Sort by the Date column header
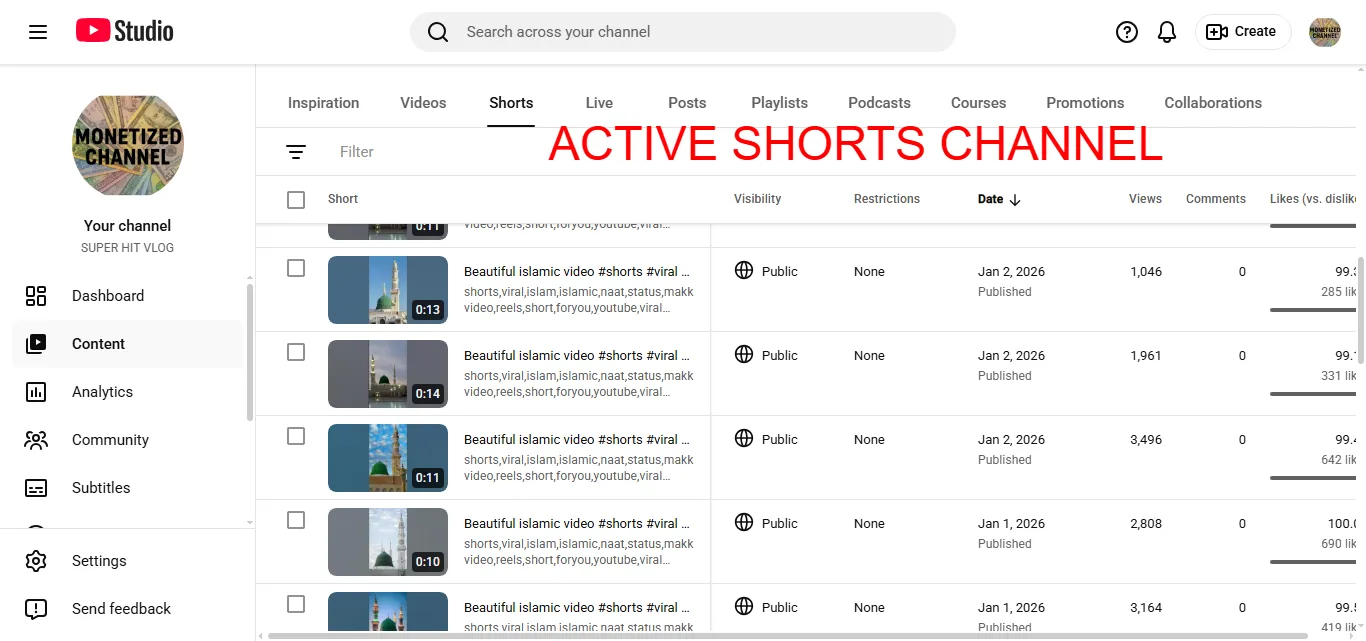Screen dimensions: 1366x641 click(x=999, y=199)
